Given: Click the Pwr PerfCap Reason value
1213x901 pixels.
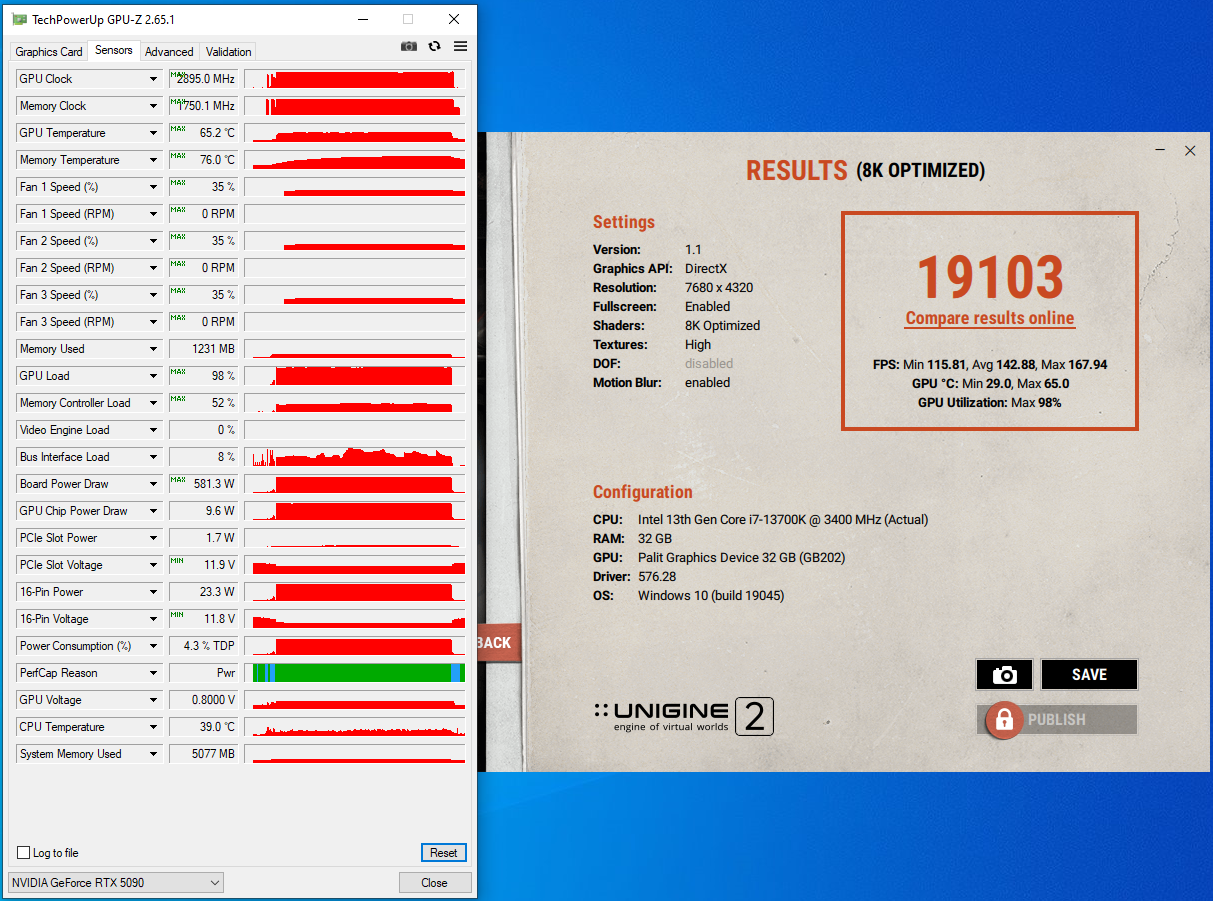Looking at the screenshot, I should coord(226,673).
